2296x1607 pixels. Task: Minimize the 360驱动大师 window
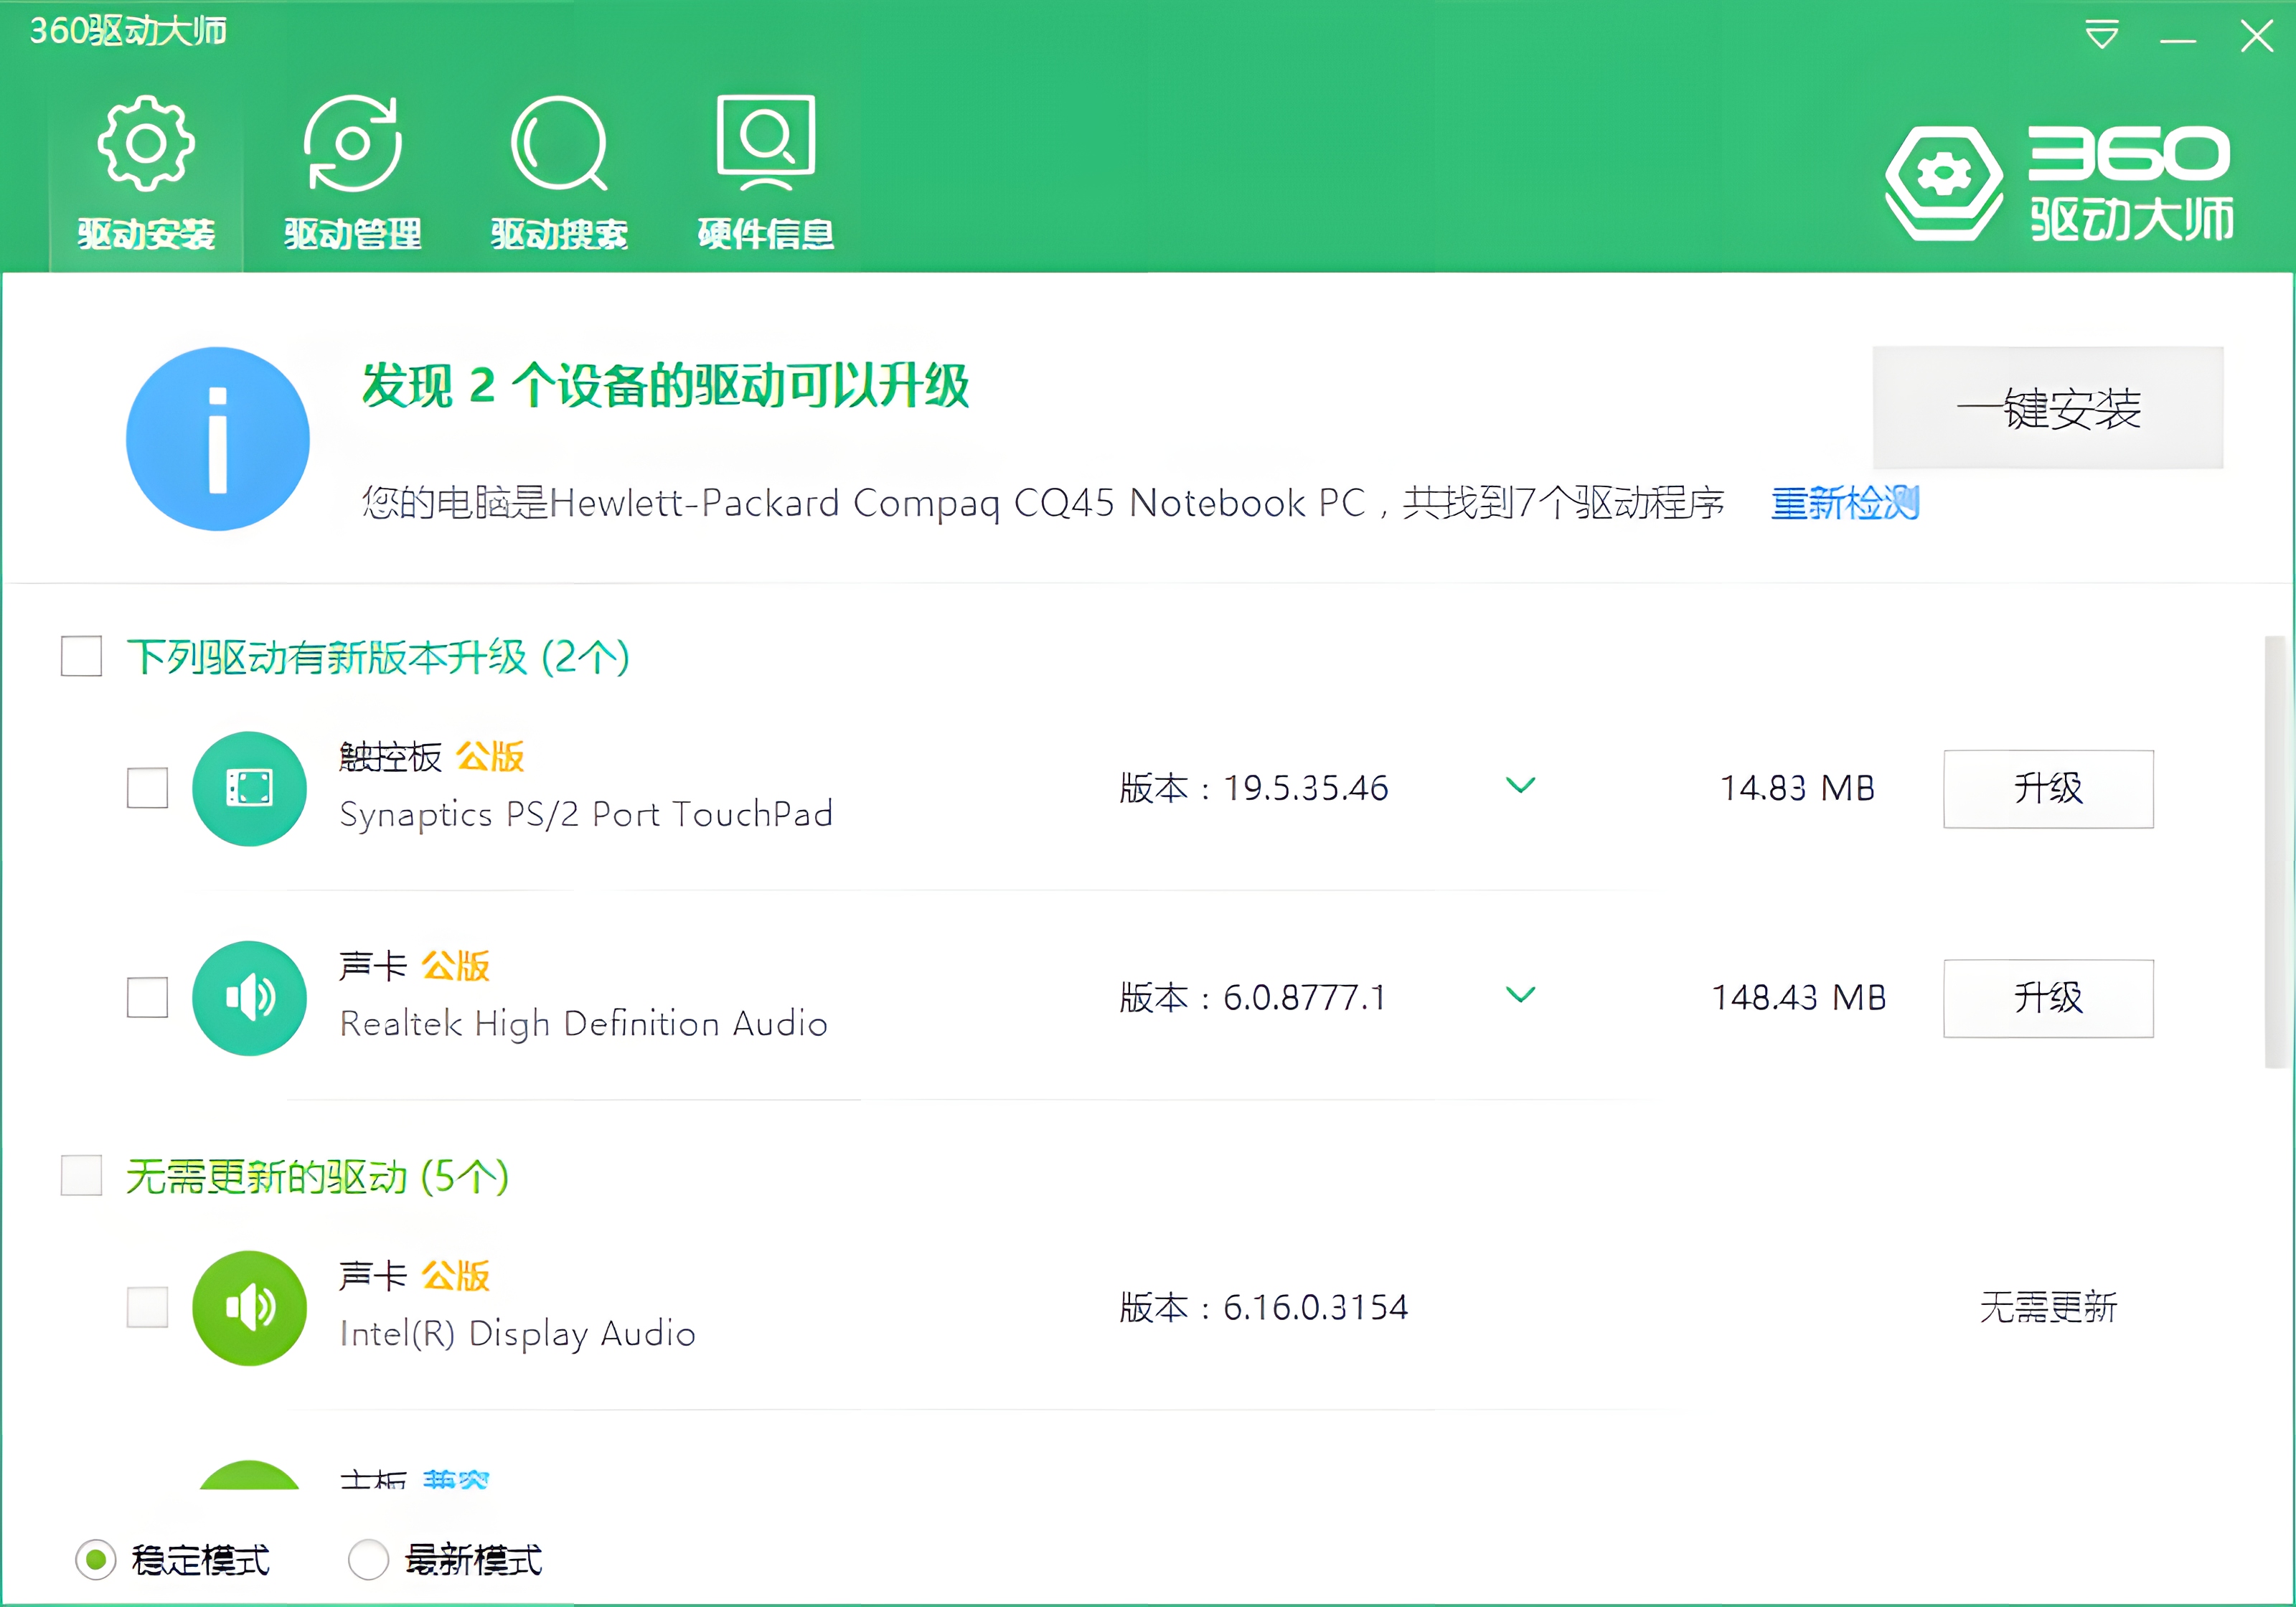[2178, 40]
